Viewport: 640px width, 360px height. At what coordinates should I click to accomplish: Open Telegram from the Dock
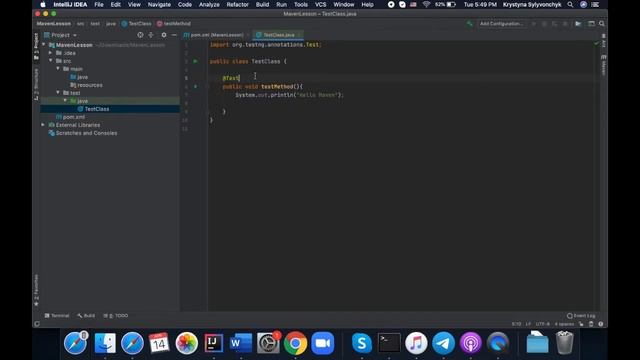click(x=443, y=343)
